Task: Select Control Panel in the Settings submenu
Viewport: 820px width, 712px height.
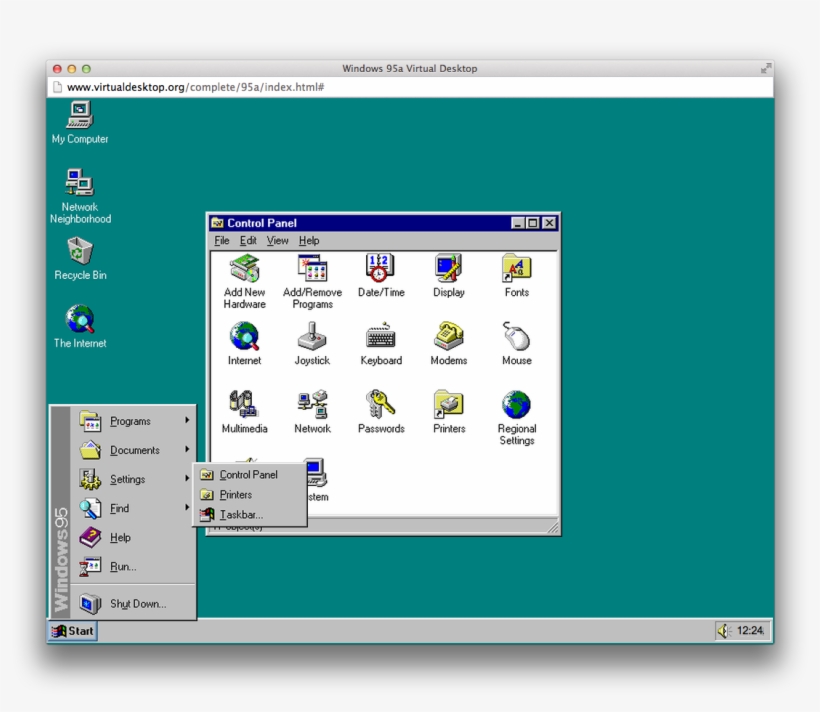Action: point(249,475)
